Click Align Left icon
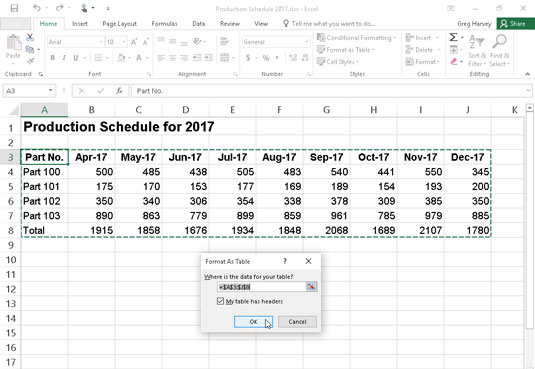 [161, 58]
